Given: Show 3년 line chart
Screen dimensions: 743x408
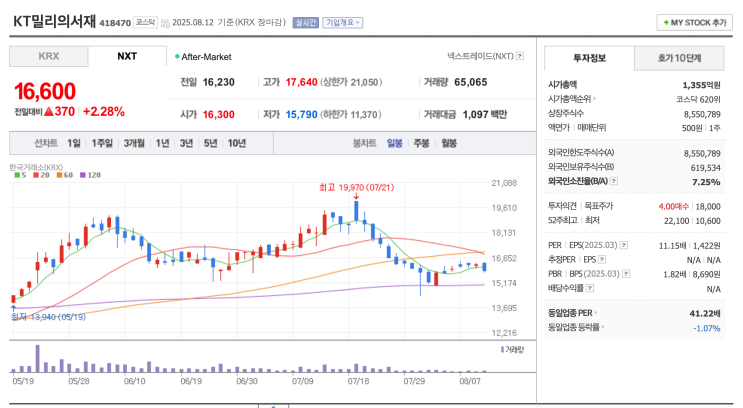Looking at the screenshot, I should pos(186,143).
